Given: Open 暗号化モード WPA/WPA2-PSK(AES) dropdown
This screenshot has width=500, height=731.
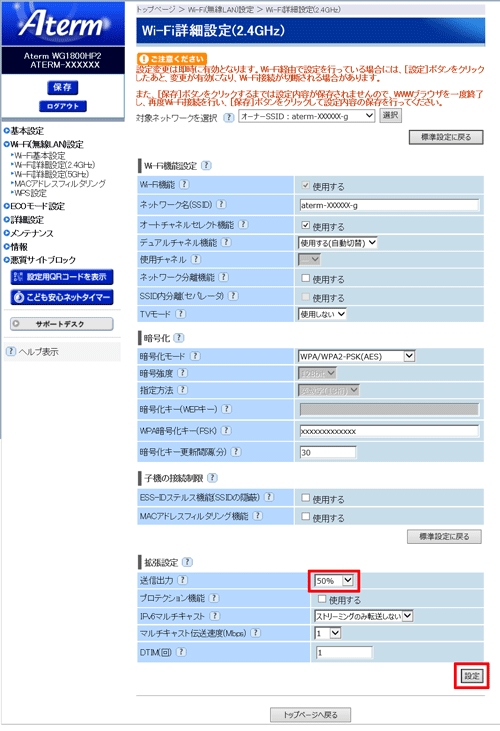Looking at the screenshot, I should pos(356,357).
